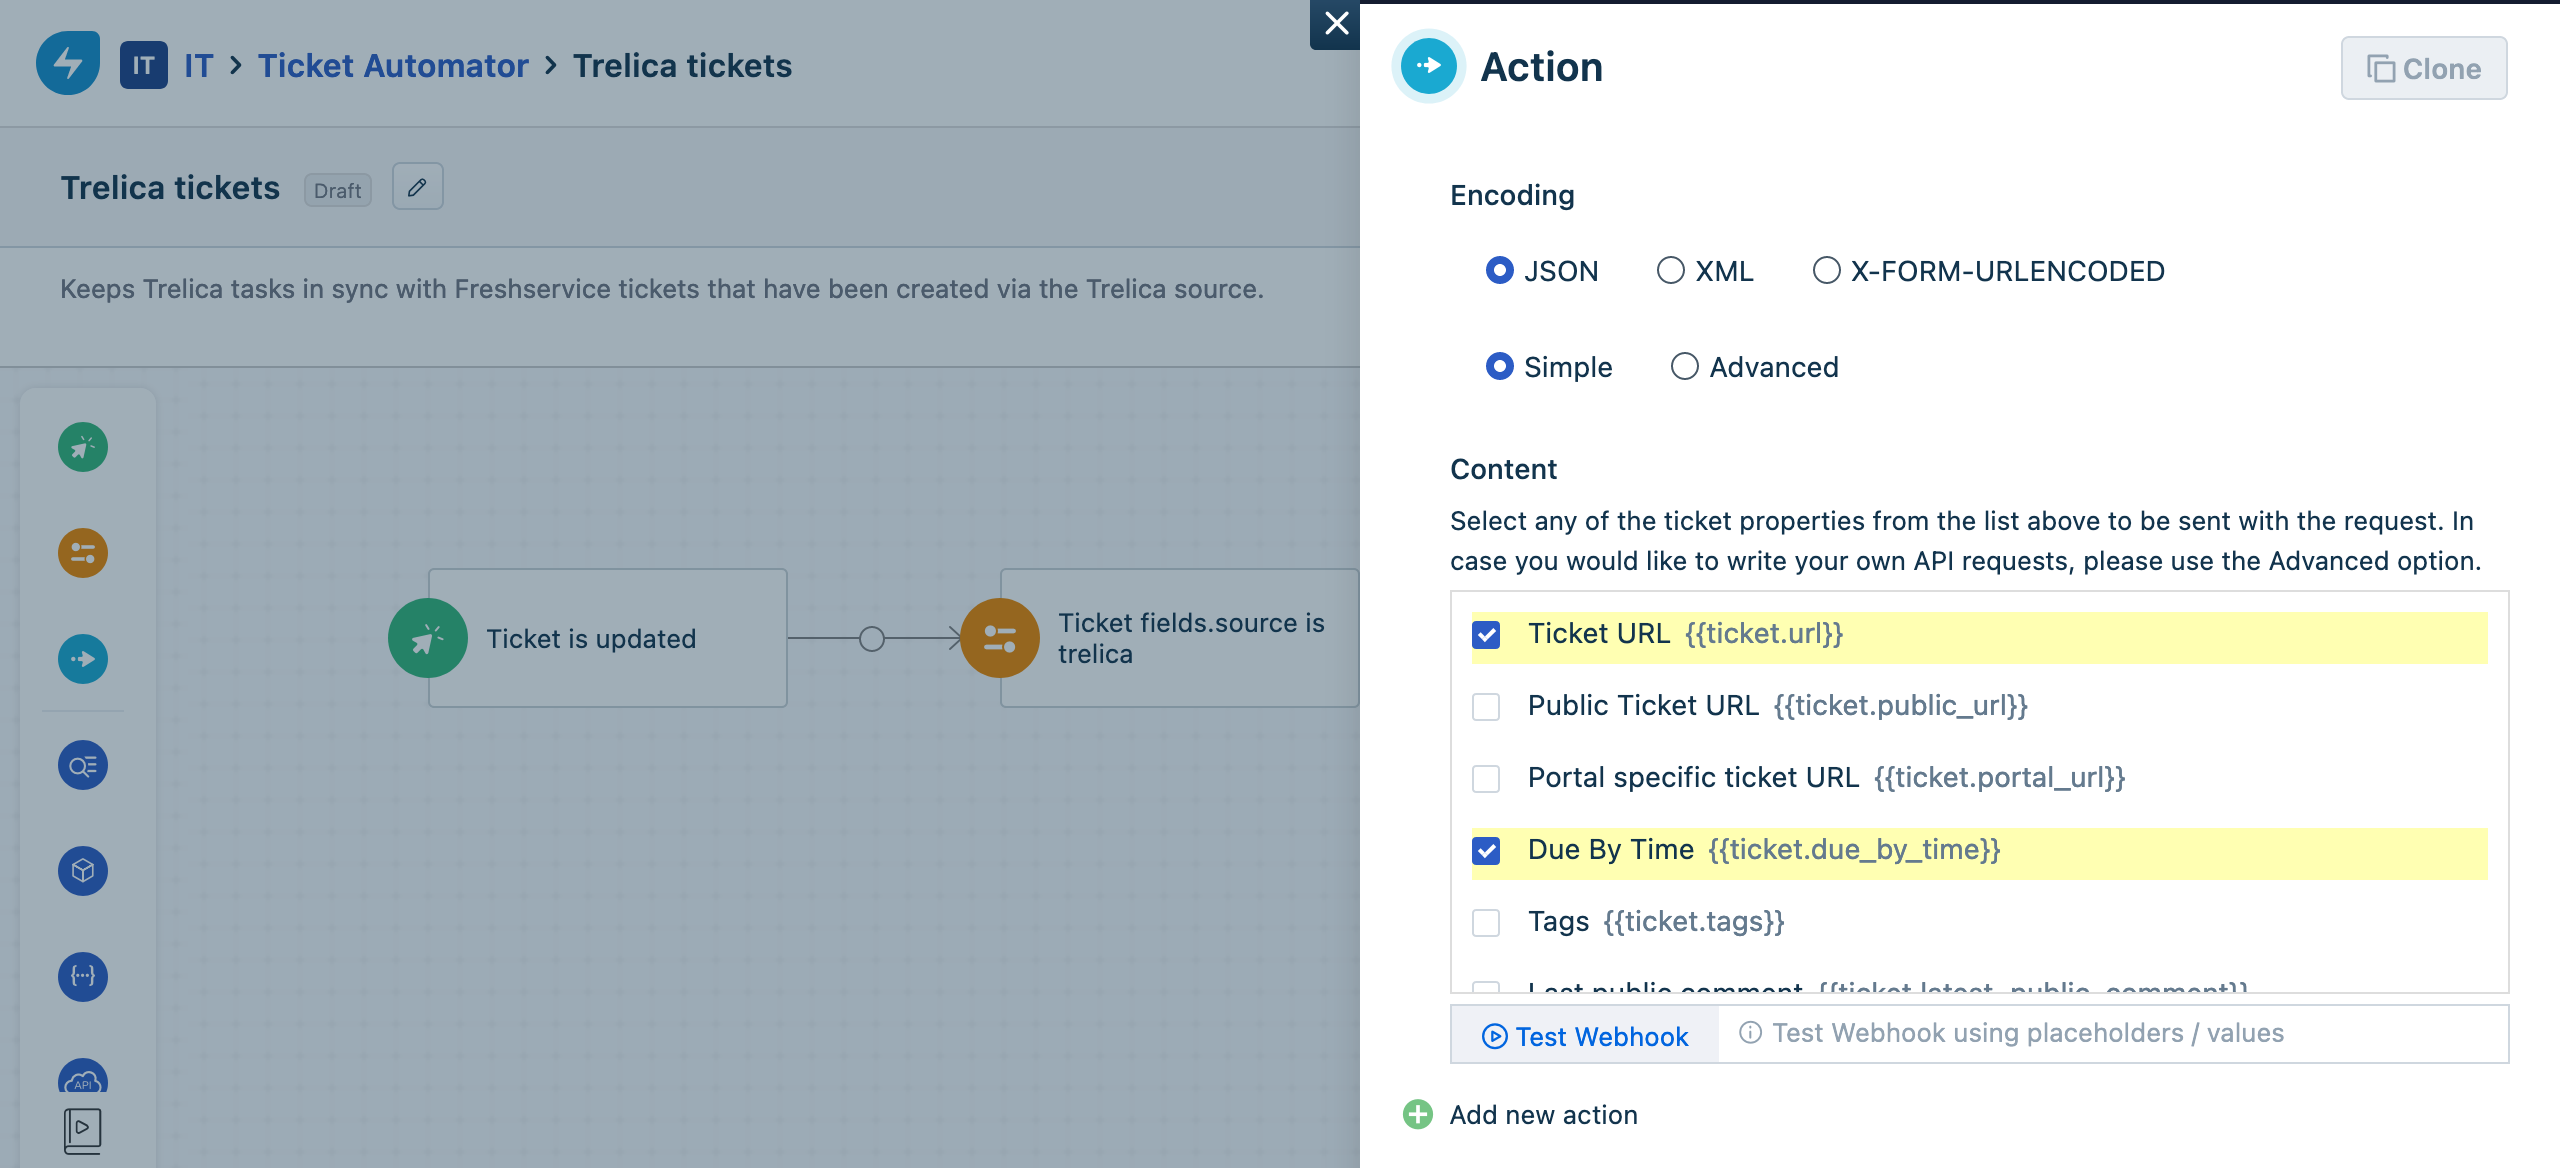Choose the Advanced content mode
2560x1168 pixels.
point(1685,366)
